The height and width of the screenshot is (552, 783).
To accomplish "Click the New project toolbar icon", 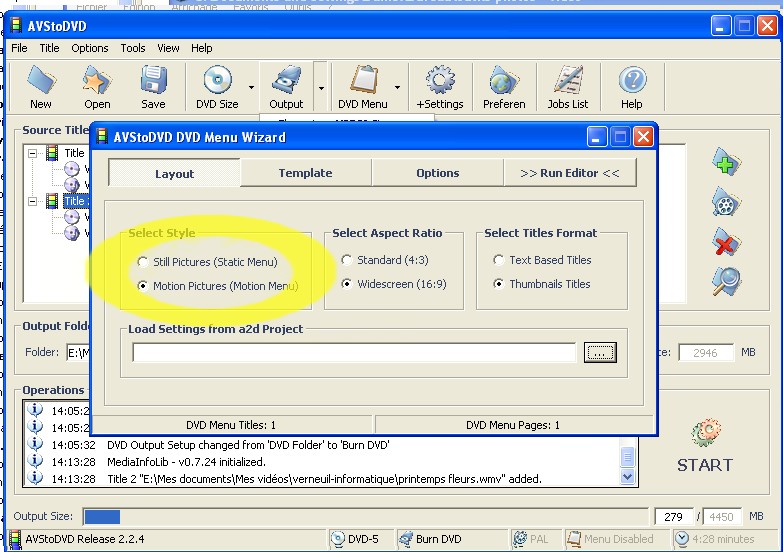I will coord(40,86).
